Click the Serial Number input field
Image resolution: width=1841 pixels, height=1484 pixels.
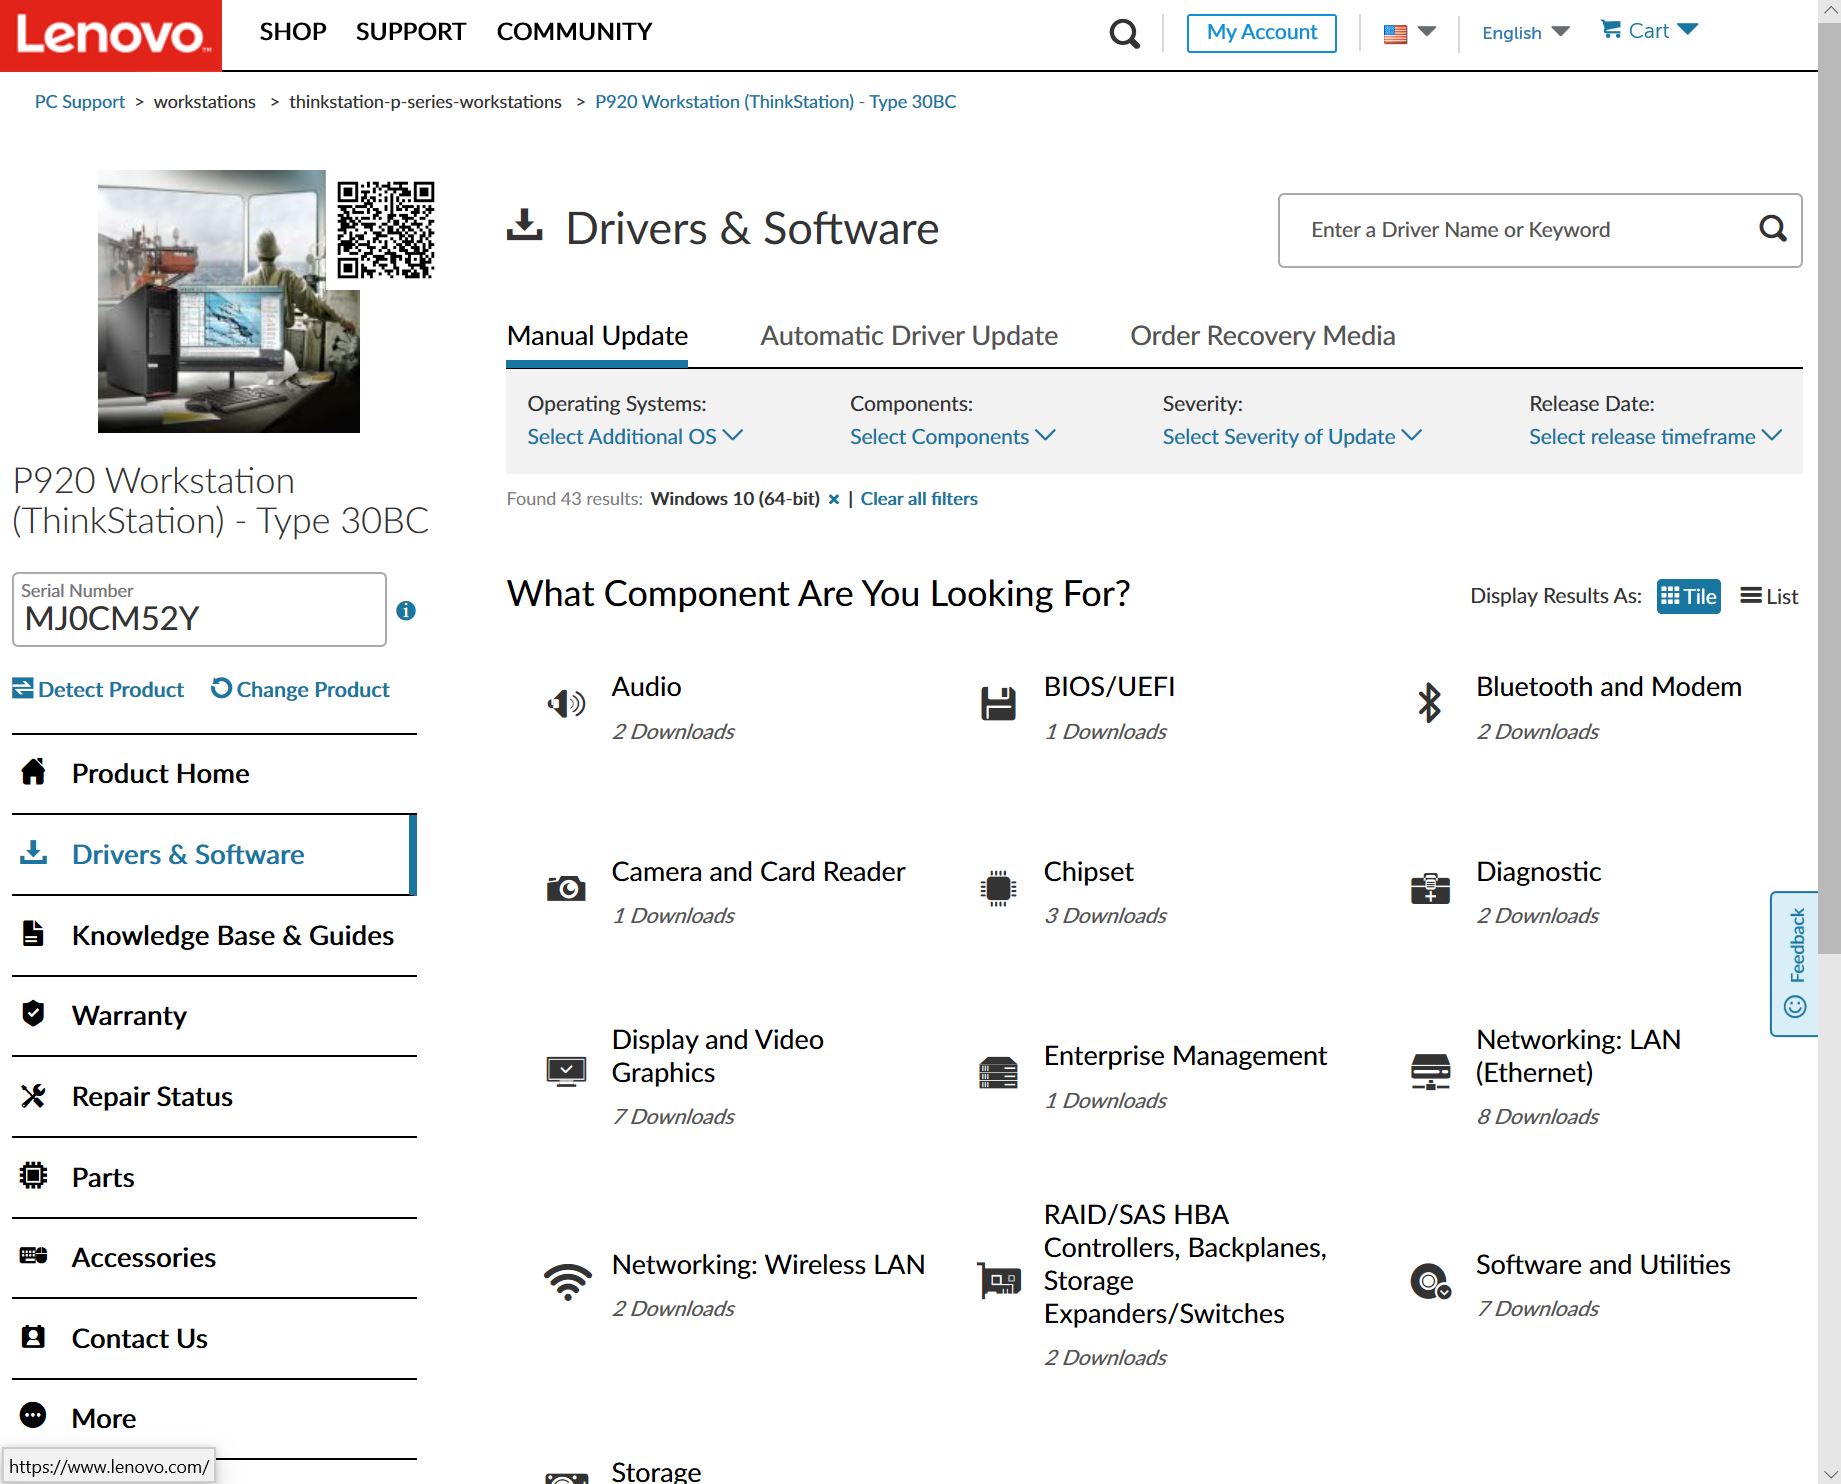[x=199, y=609]
